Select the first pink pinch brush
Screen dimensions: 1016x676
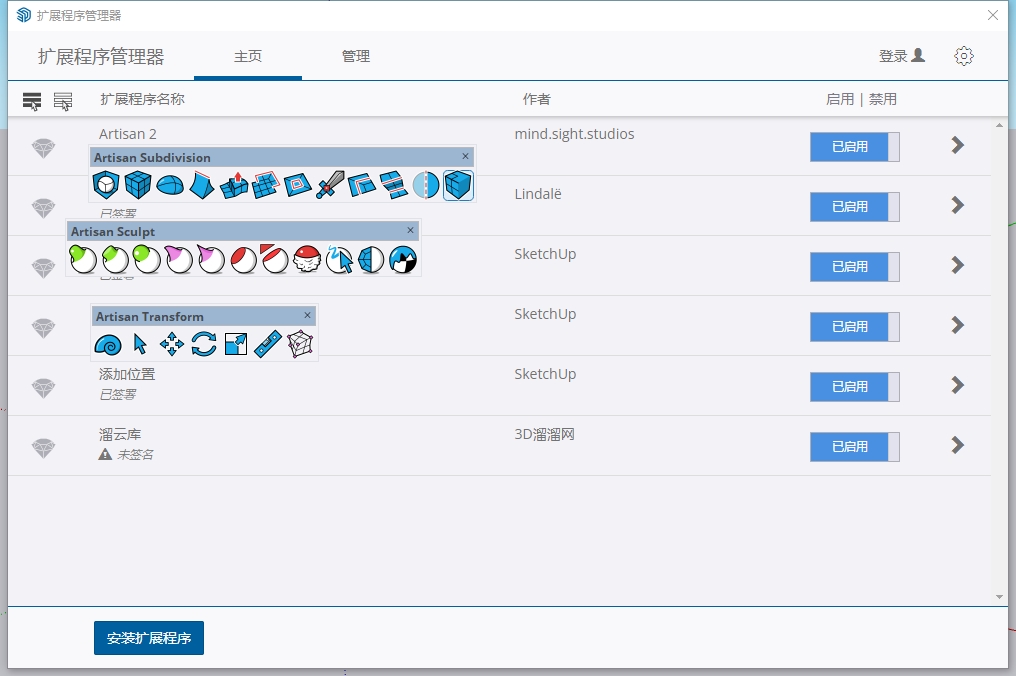point(178,259)
